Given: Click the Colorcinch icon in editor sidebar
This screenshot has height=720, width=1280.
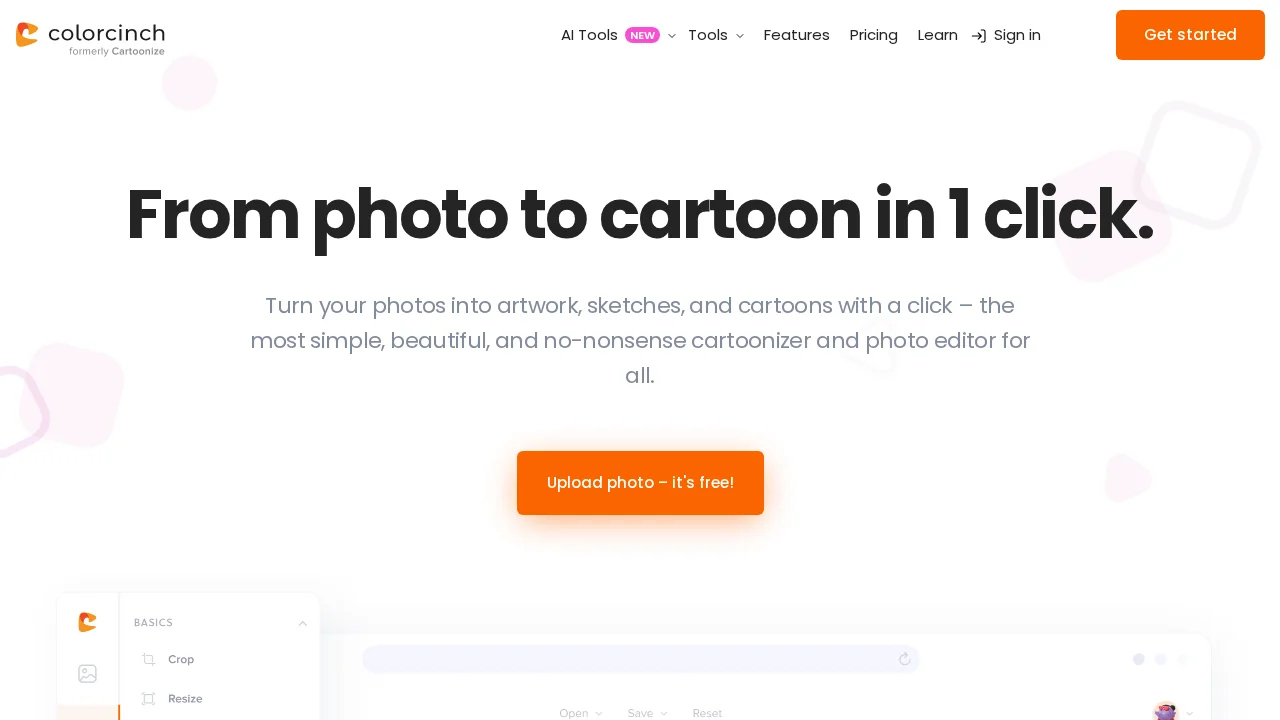Looking at the screenshot, I should (x=88, y=622).
